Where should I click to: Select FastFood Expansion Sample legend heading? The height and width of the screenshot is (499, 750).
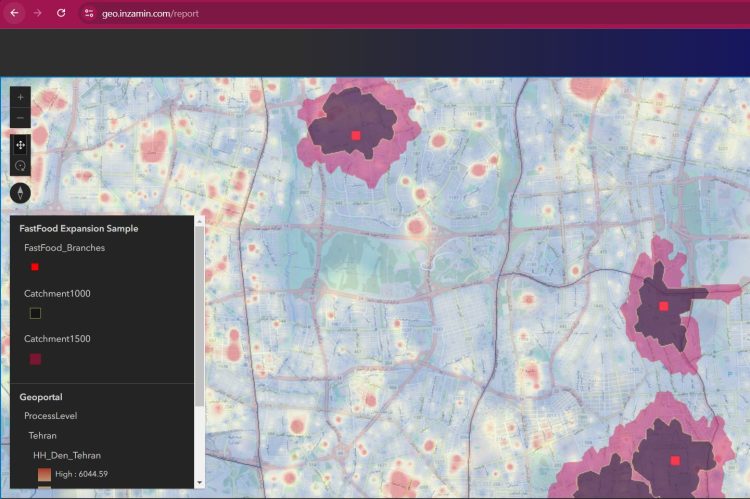79,229
